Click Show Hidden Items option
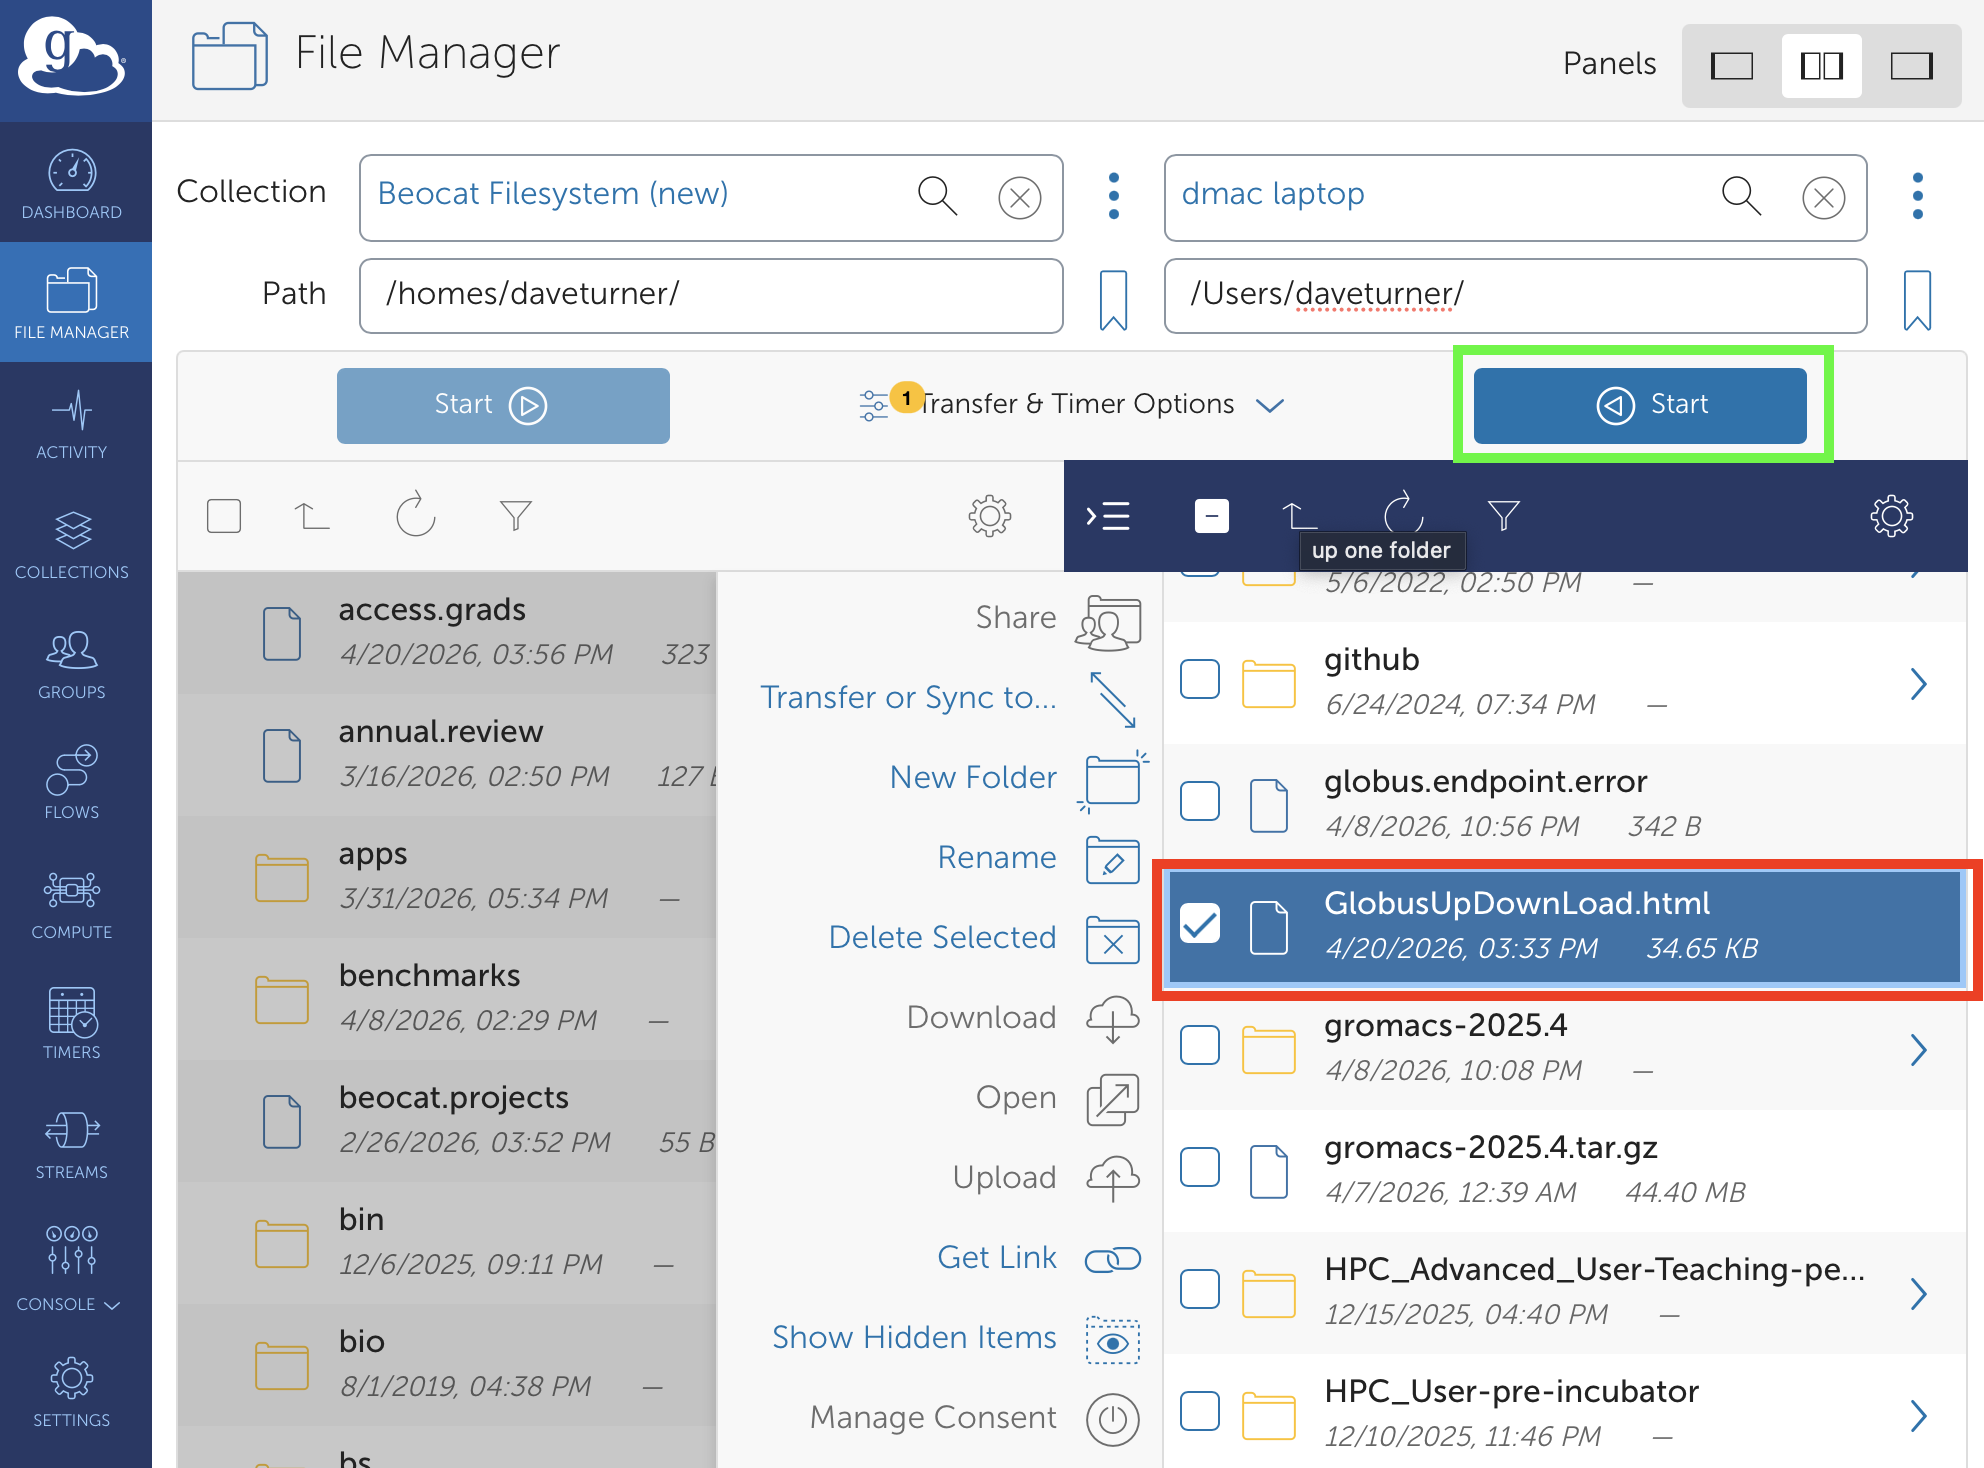Image resolution: width=1984 pixels, height=1468 pixels. coord(914,1337)
